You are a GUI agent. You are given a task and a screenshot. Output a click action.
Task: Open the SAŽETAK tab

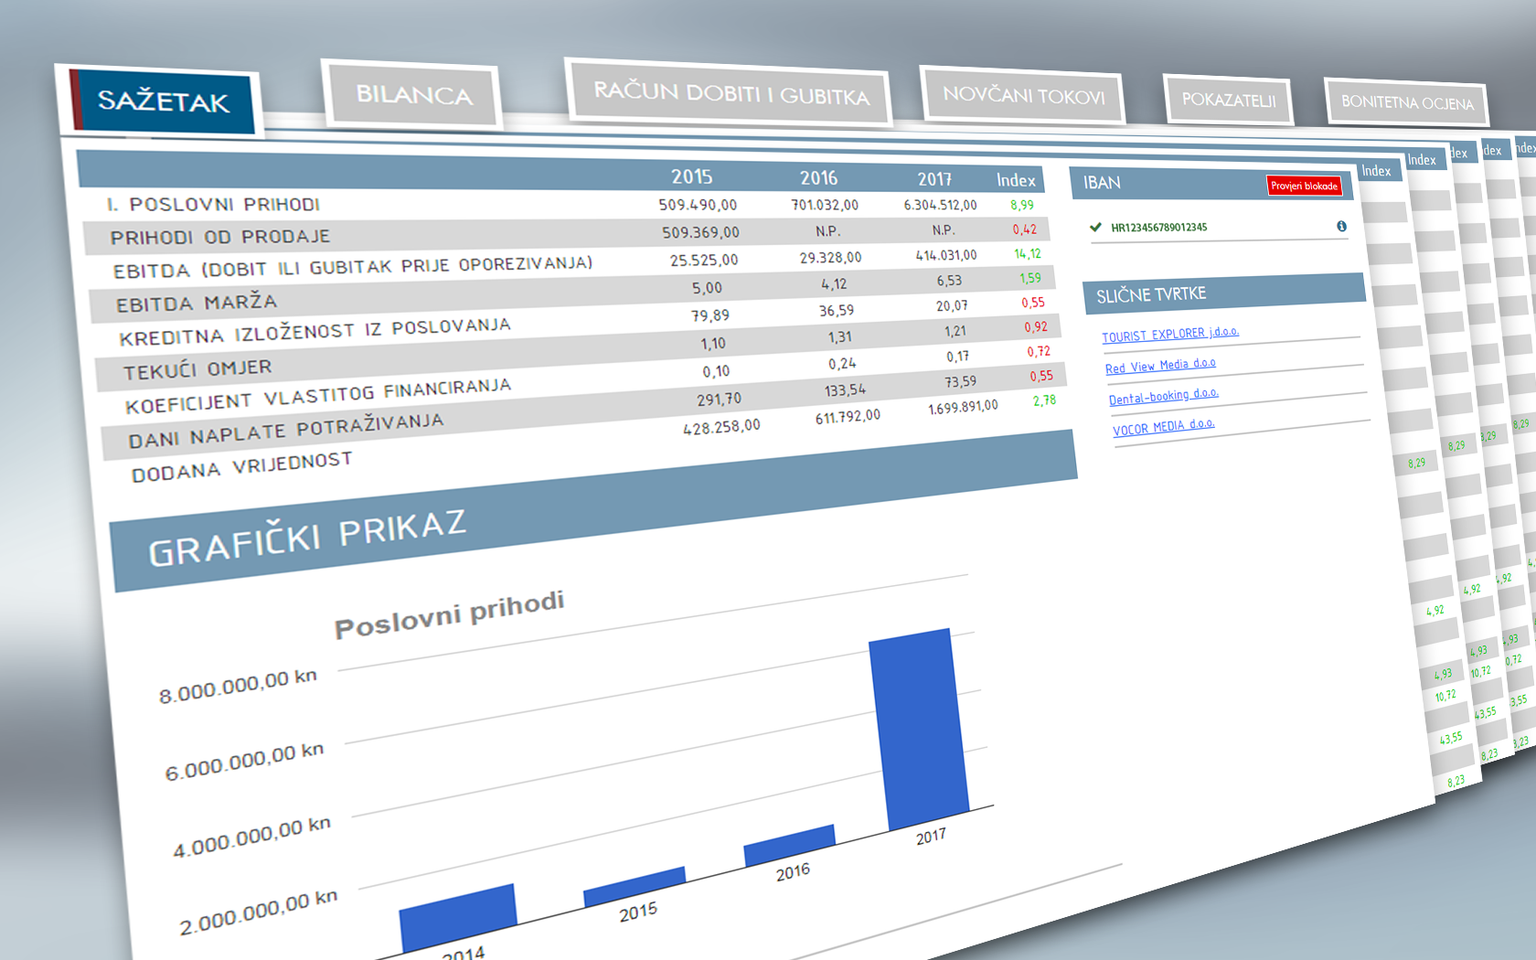(x=163, y=101)
